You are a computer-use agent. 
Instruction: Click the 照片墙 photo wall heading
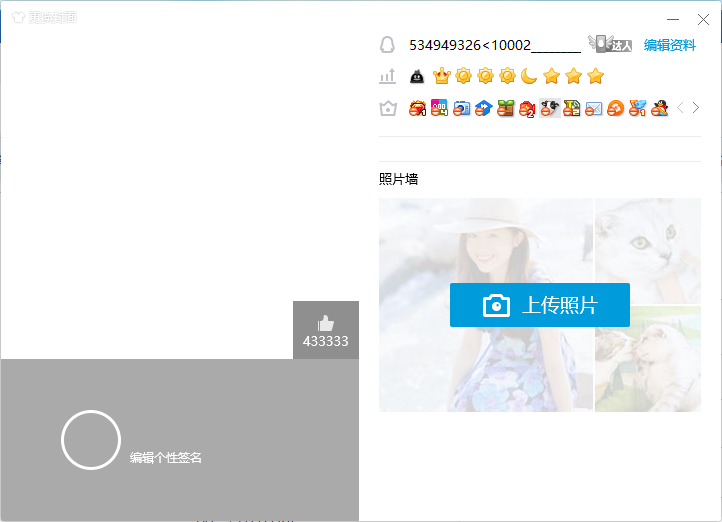point(398,179)
